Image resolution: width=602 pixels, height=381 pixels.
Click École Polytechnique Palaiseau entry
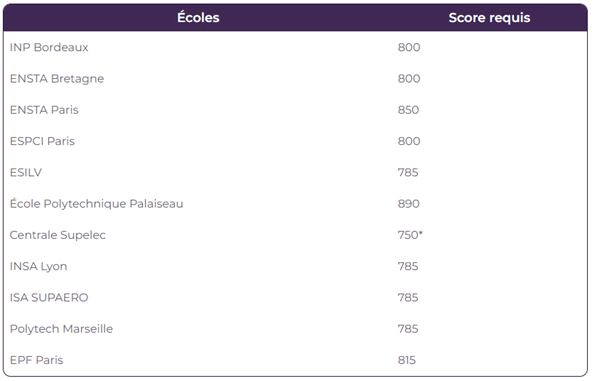pyautogui.click(x=96, y=204)
